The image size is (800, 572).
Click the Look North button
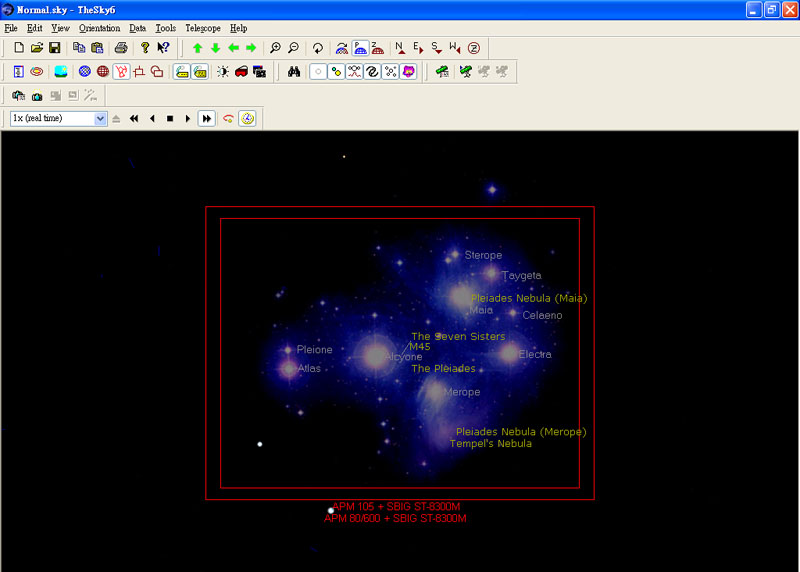click(x=400, y=48)
